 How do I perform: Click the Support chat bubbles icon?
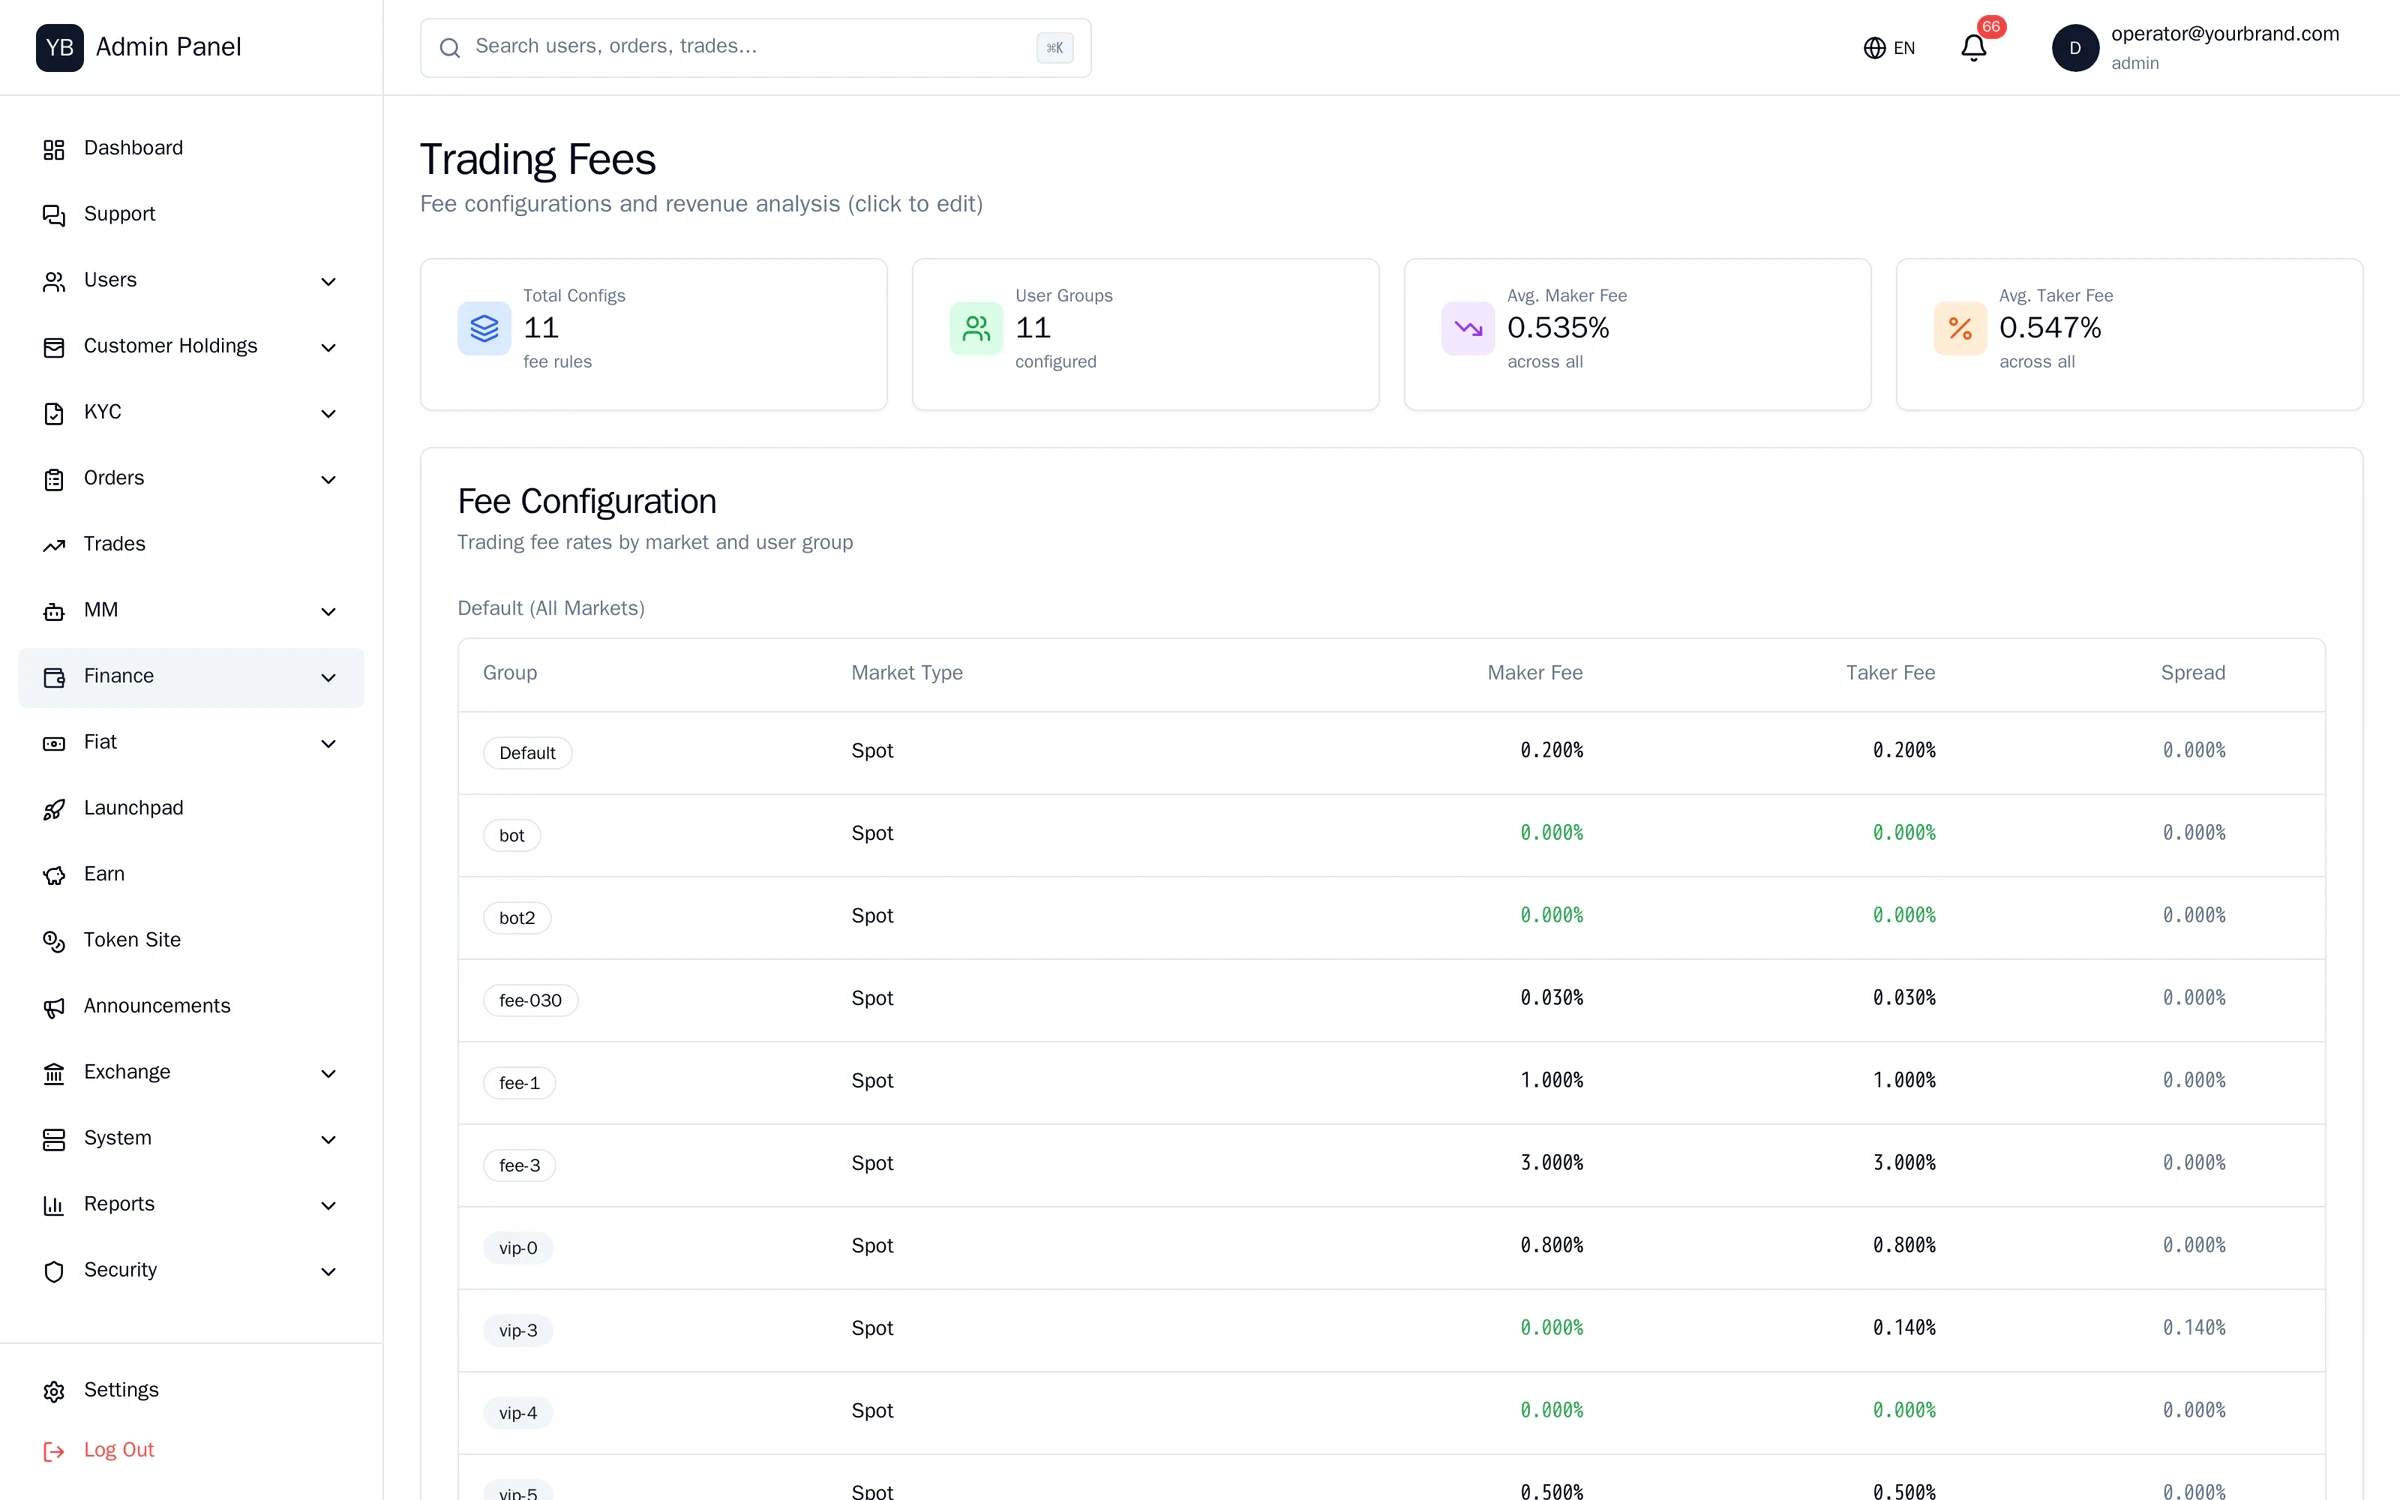pos(54,215)
